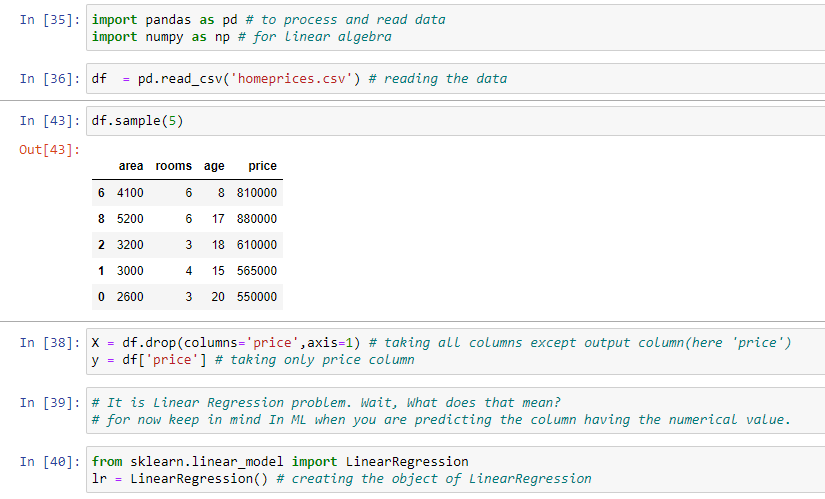Click row index 0 in the table
Screen dimensions: 825x499
pos(101,297)
